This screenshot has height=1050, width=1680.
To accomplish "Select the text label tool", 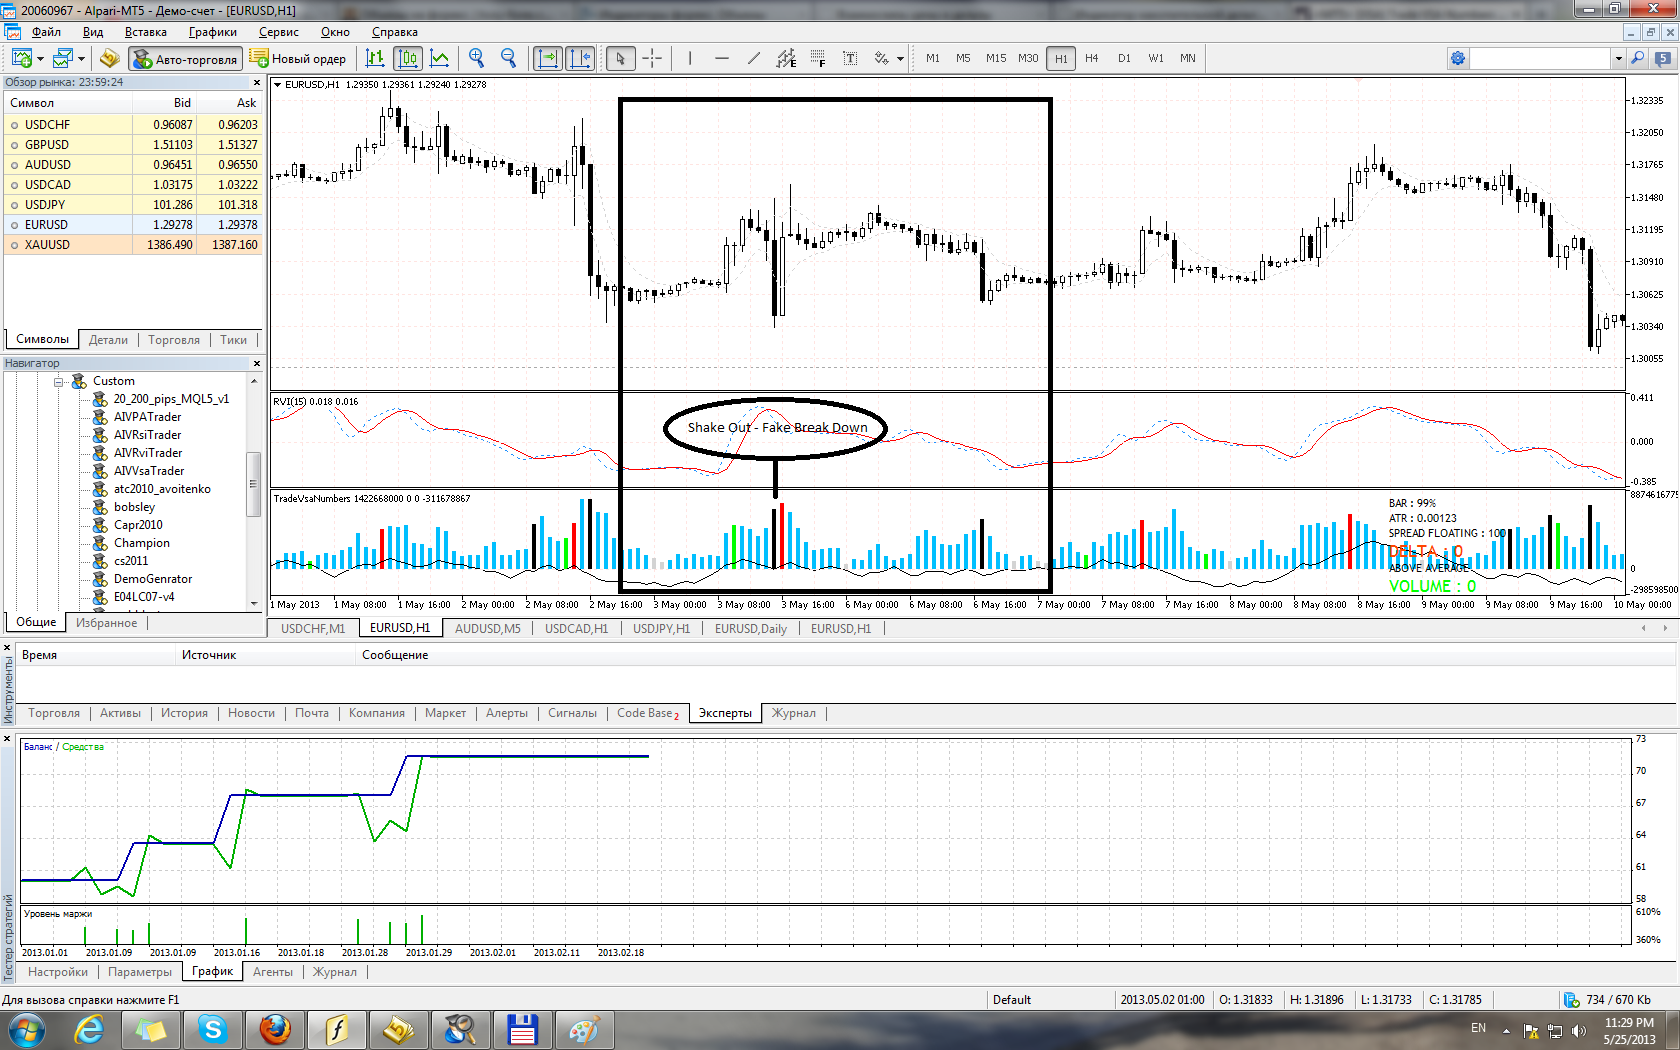I will [x=850, y=58].
